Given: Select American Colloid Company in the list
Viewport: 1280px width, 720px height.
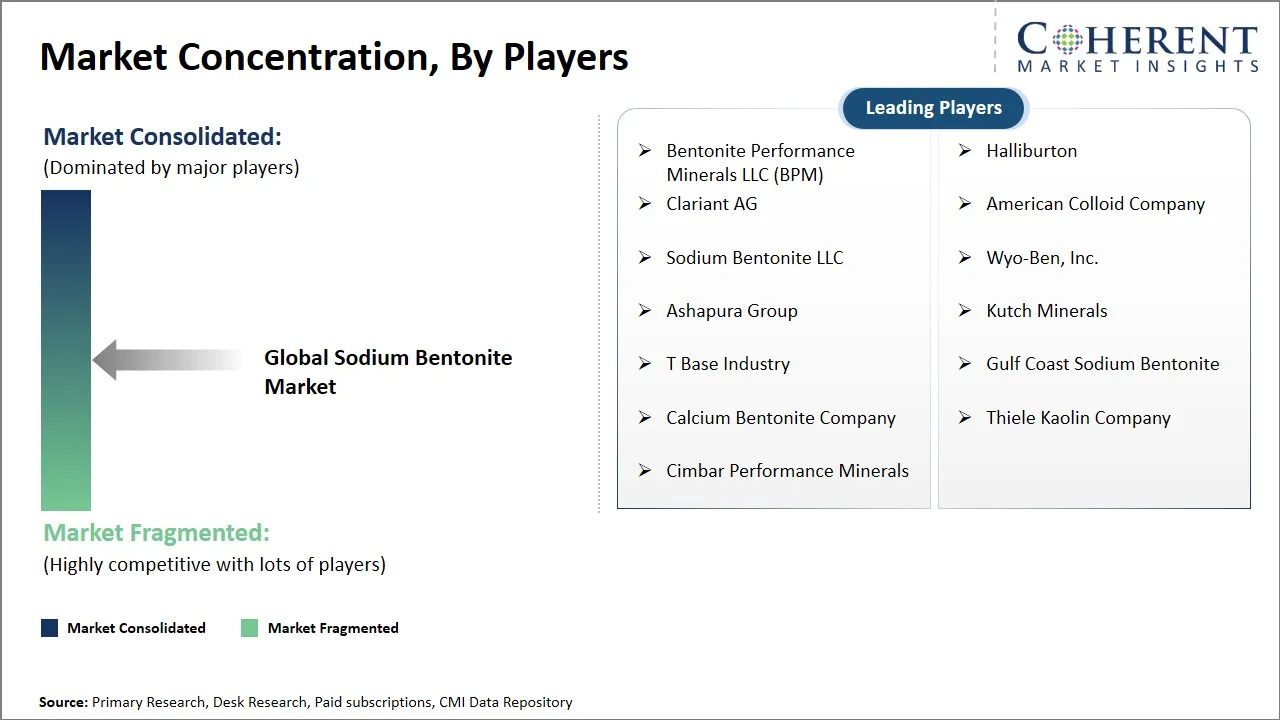Looking at the screenshot, I should click(x=1095, y=204).
